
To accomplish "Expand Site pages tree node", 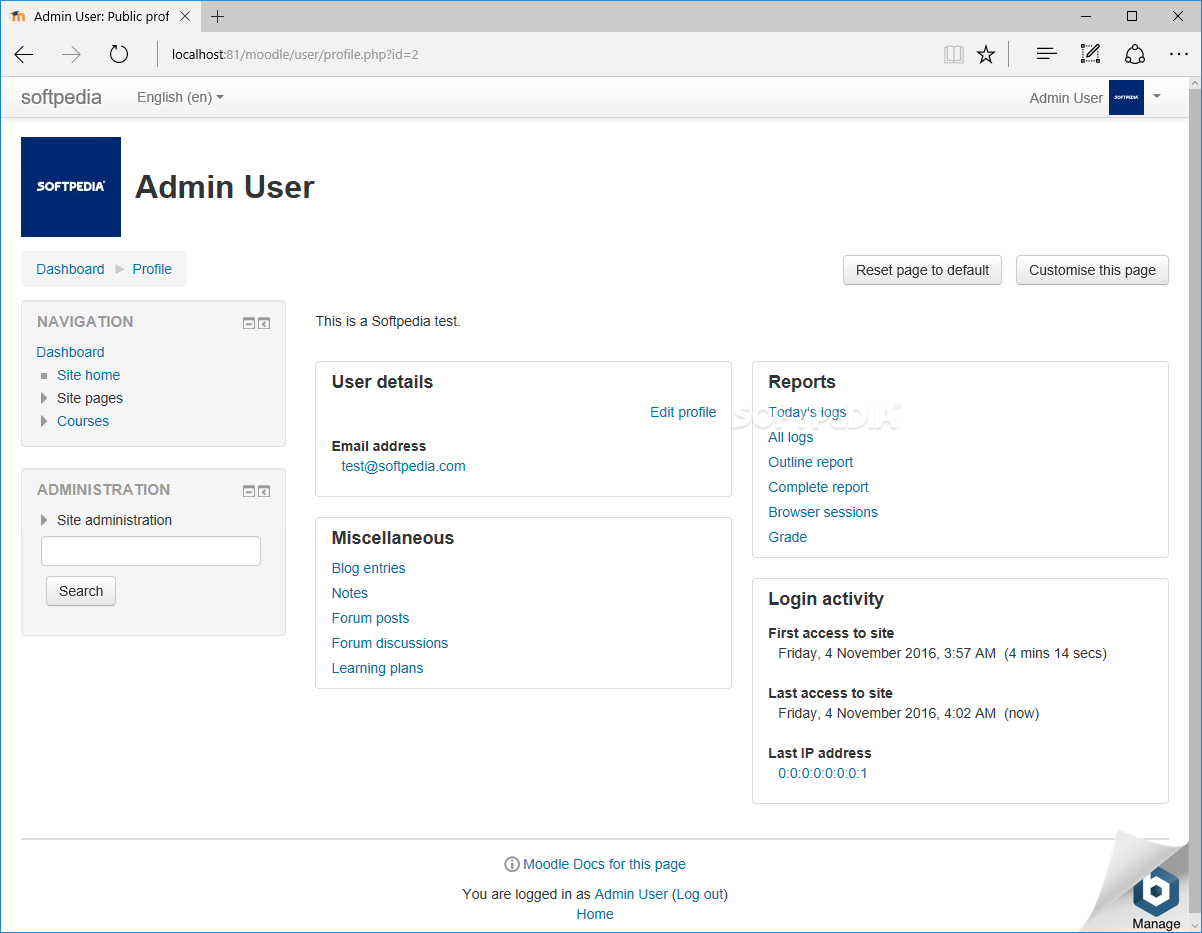I will 44,398.
